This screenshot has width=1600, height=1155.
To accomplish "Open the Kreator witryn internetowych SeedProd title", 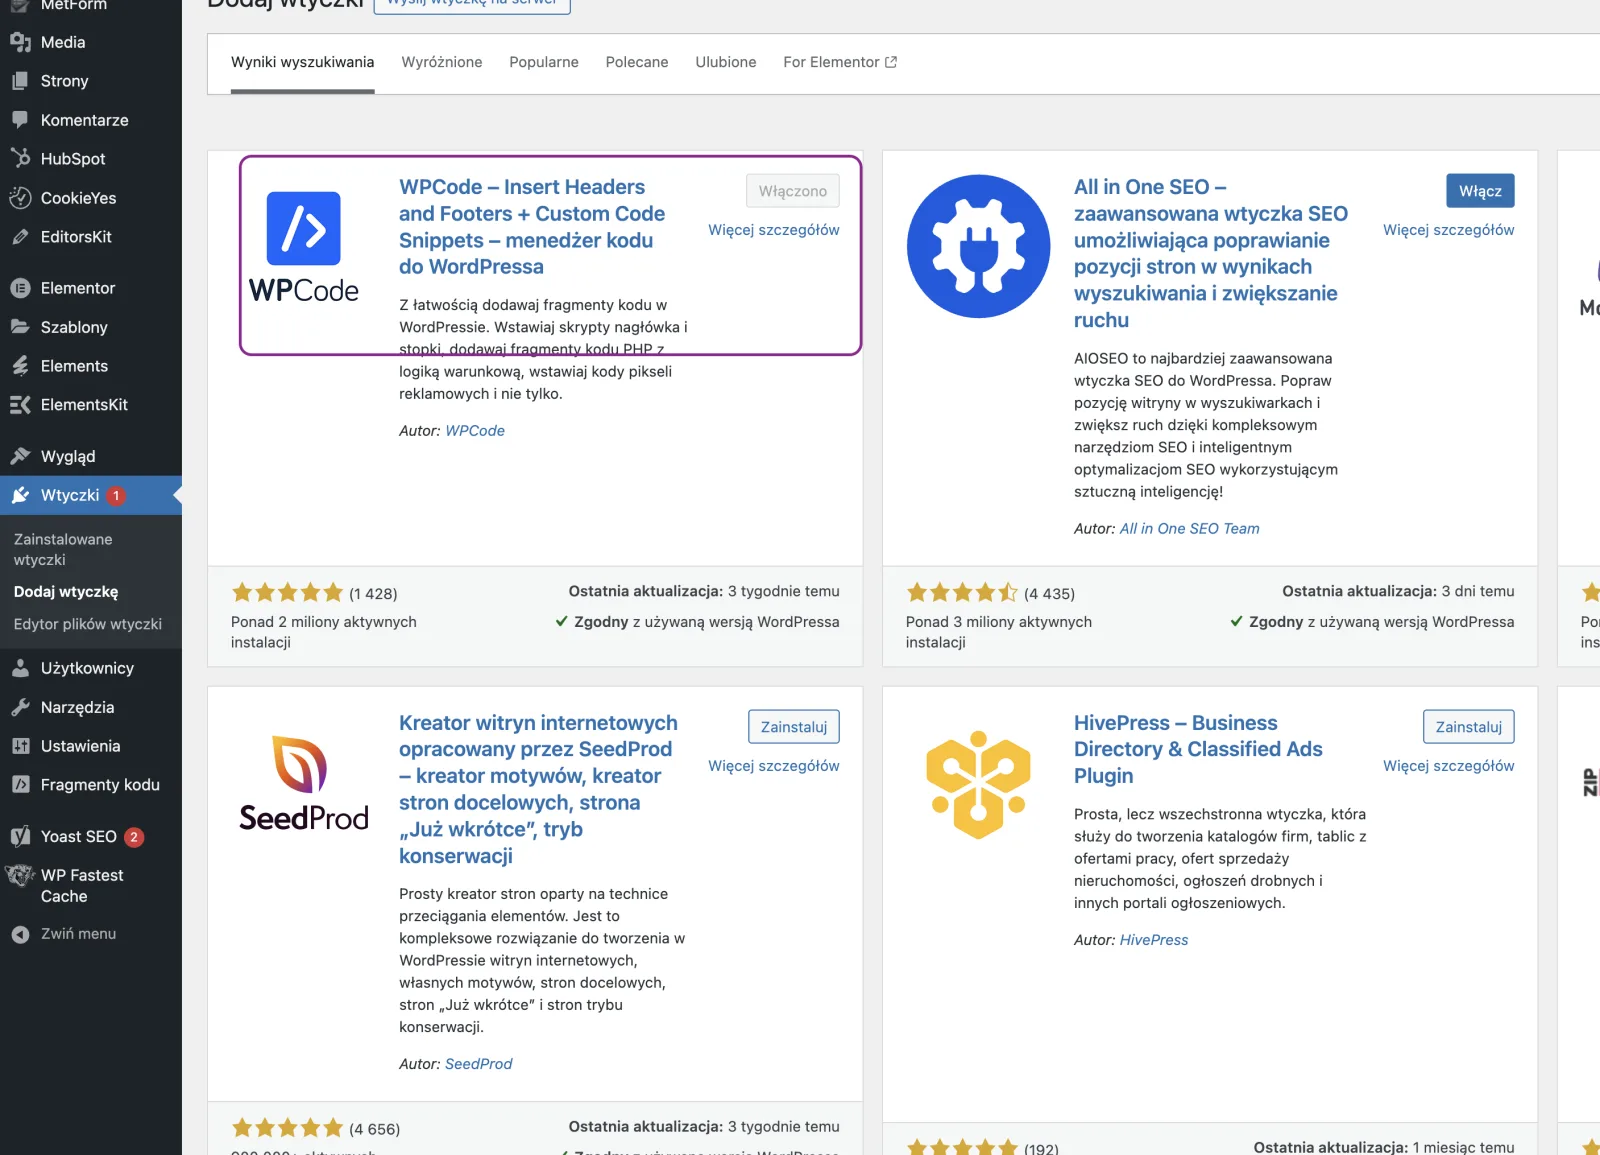I will (x=538, y=789).
